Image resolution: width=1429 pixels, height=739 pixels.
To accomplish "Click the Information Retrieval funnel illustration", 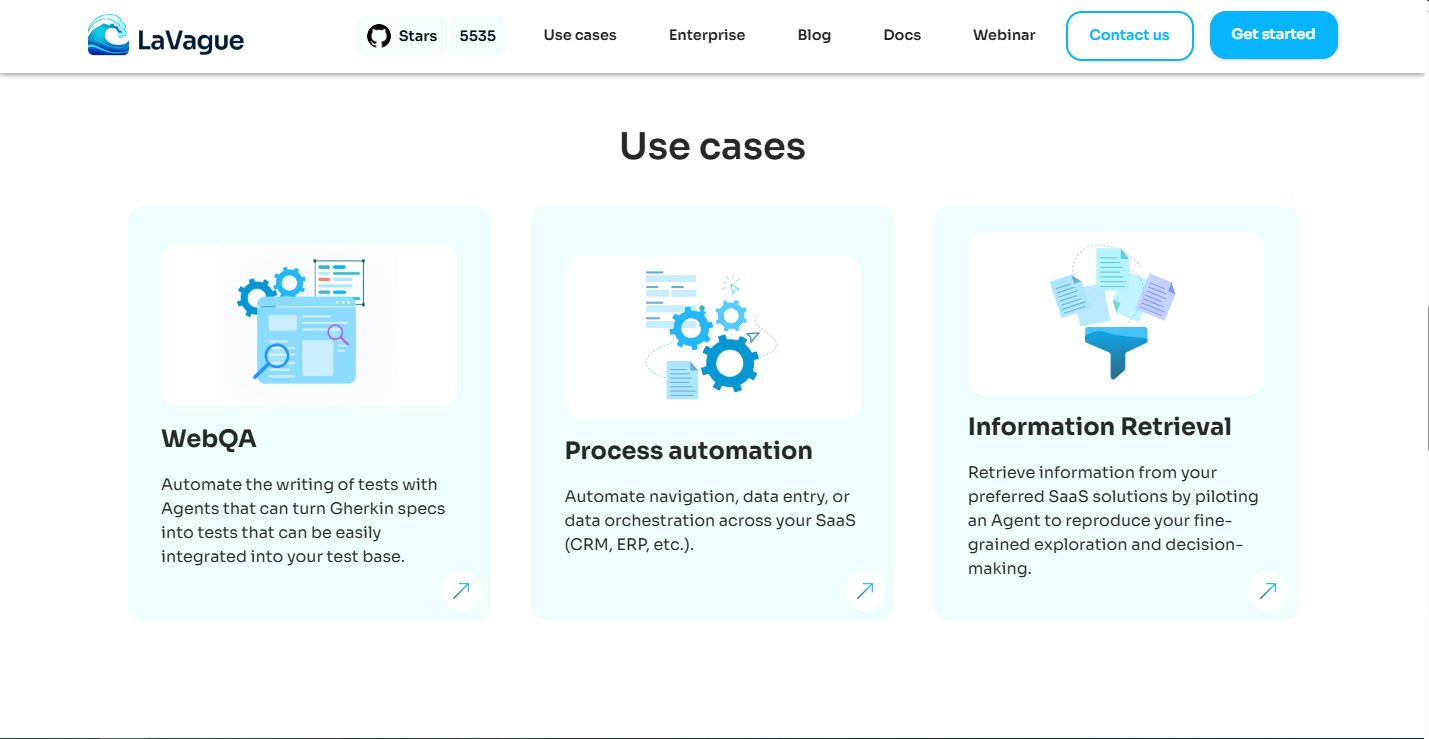I will [x=1116, y=314].
